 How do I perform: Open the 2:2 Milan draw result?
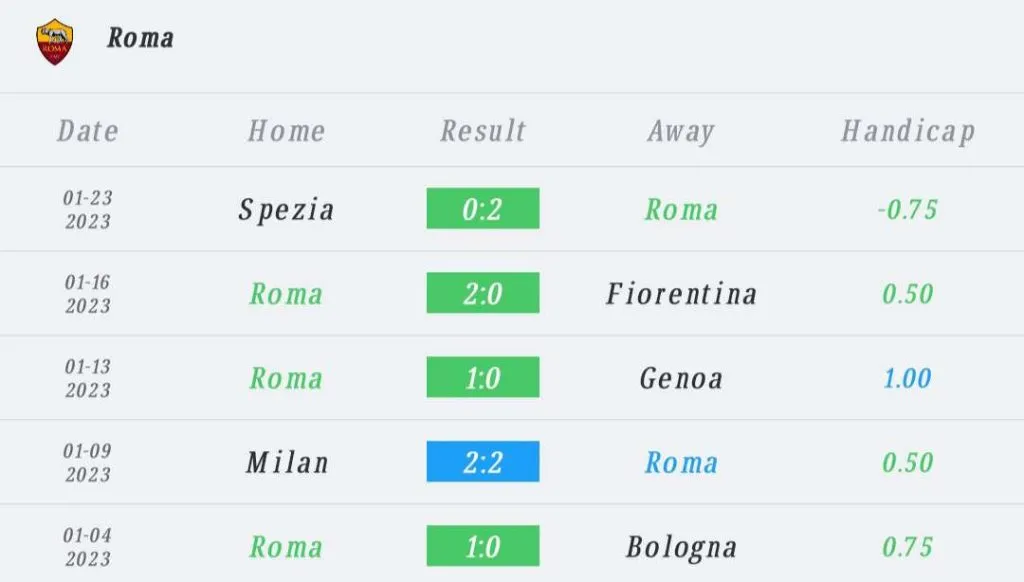click(x=483, y=462)
